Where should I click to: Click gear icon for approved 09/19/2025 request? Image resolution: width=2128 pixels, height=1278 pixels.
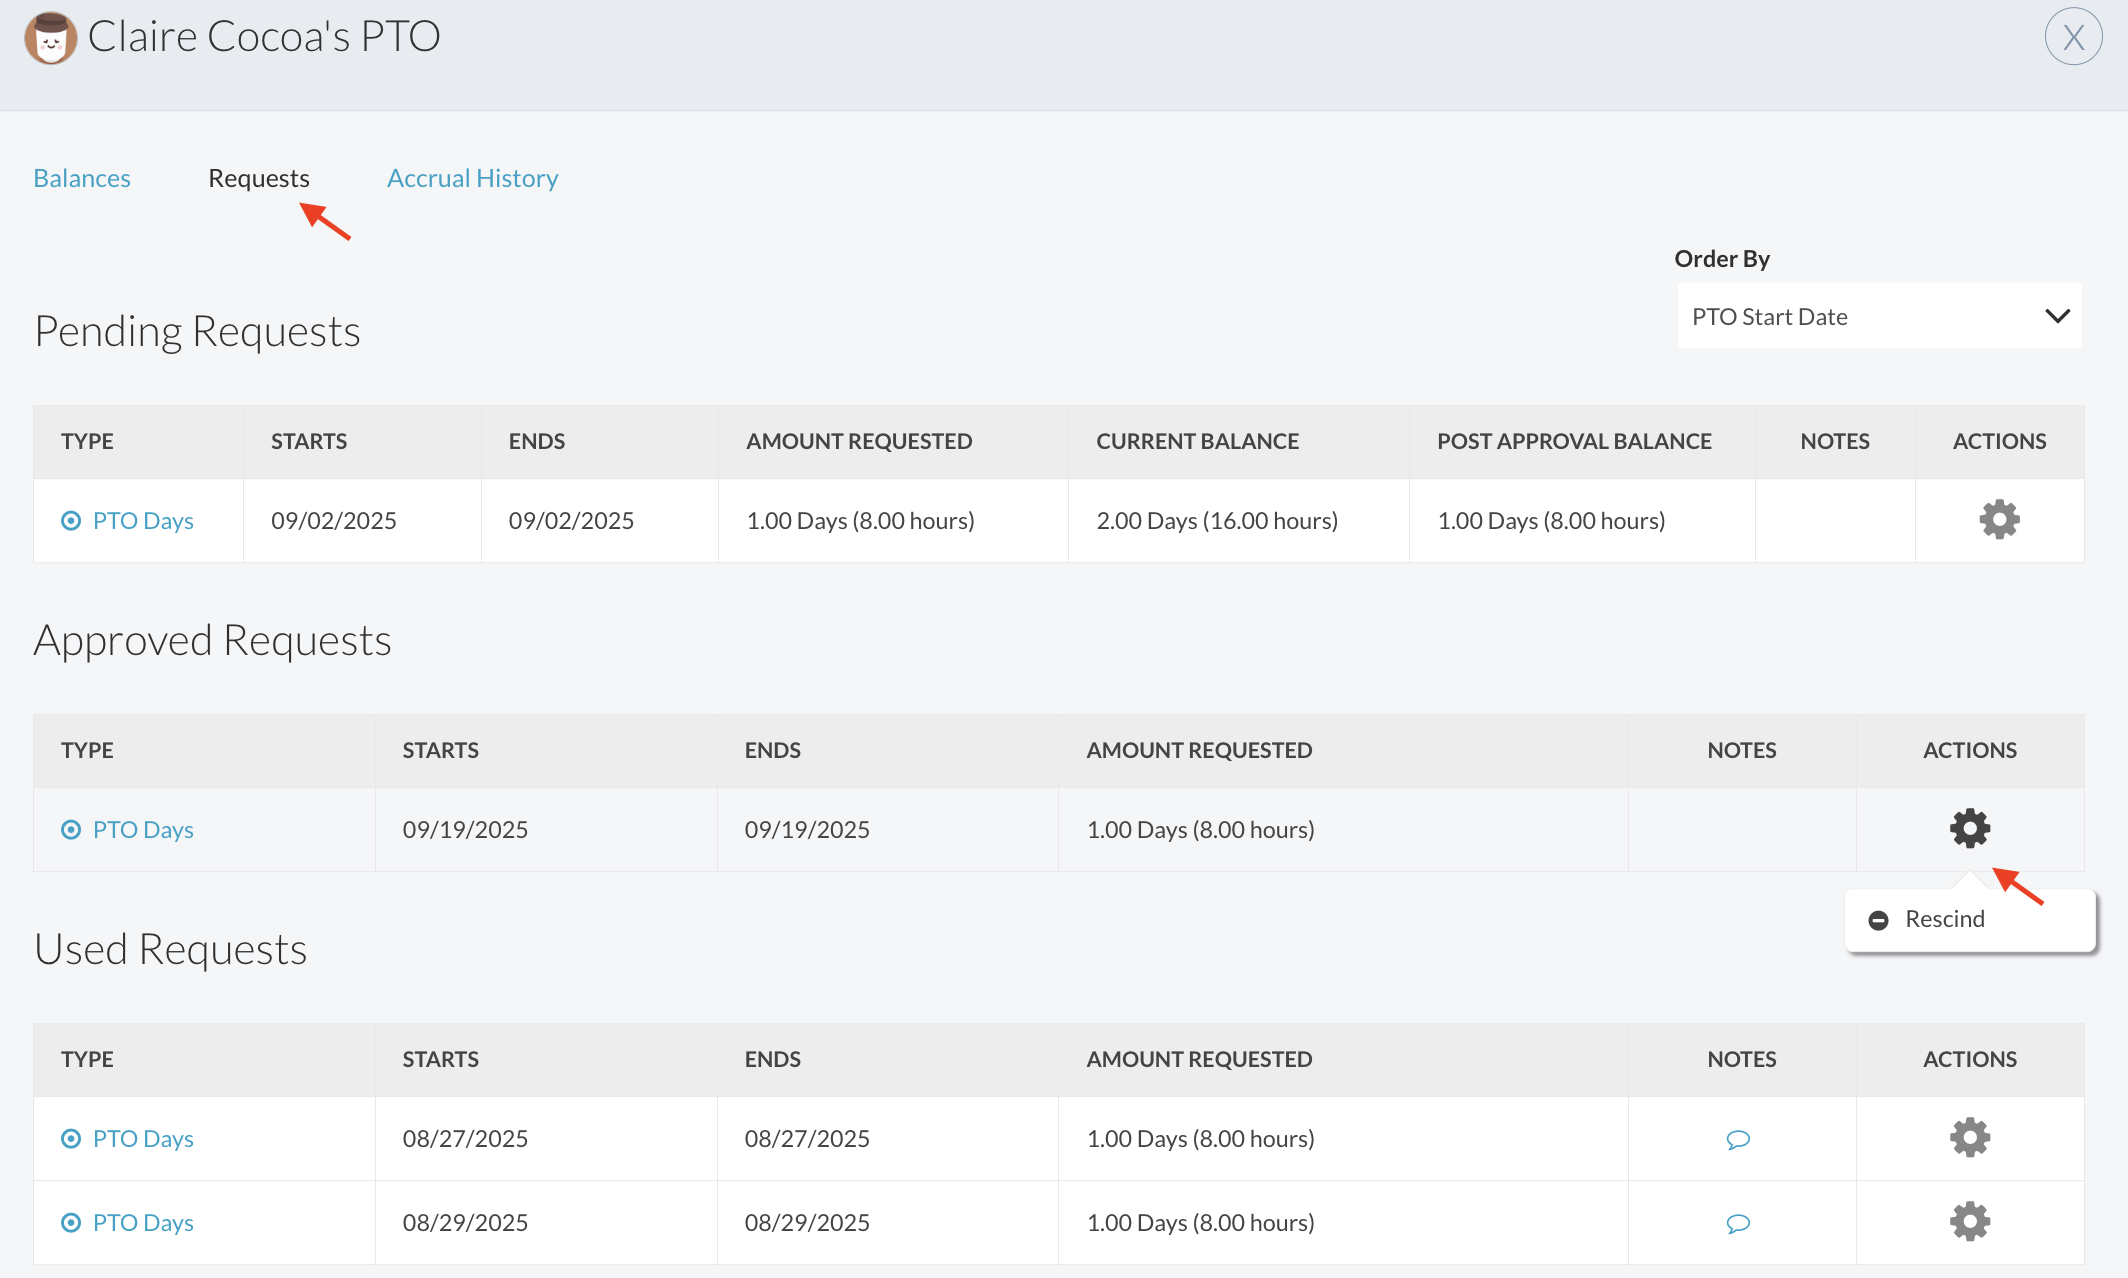(1969, 828)
